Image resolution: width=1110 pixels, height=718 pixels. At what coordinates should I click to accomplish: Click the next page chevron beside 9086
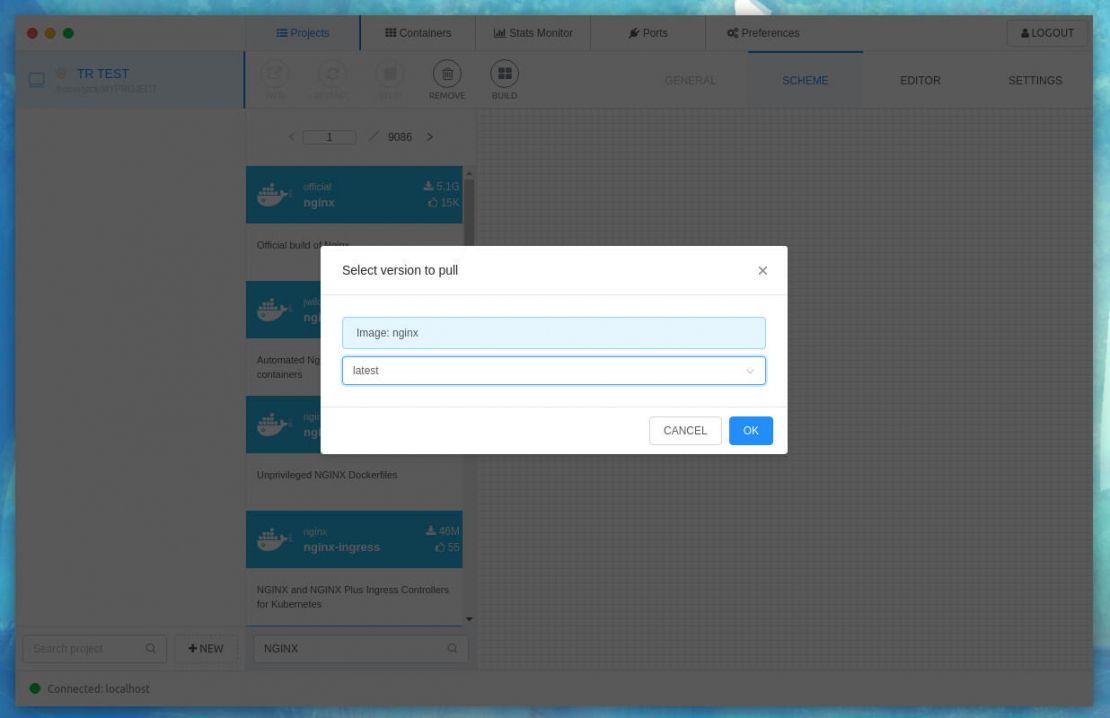[430, 136]
